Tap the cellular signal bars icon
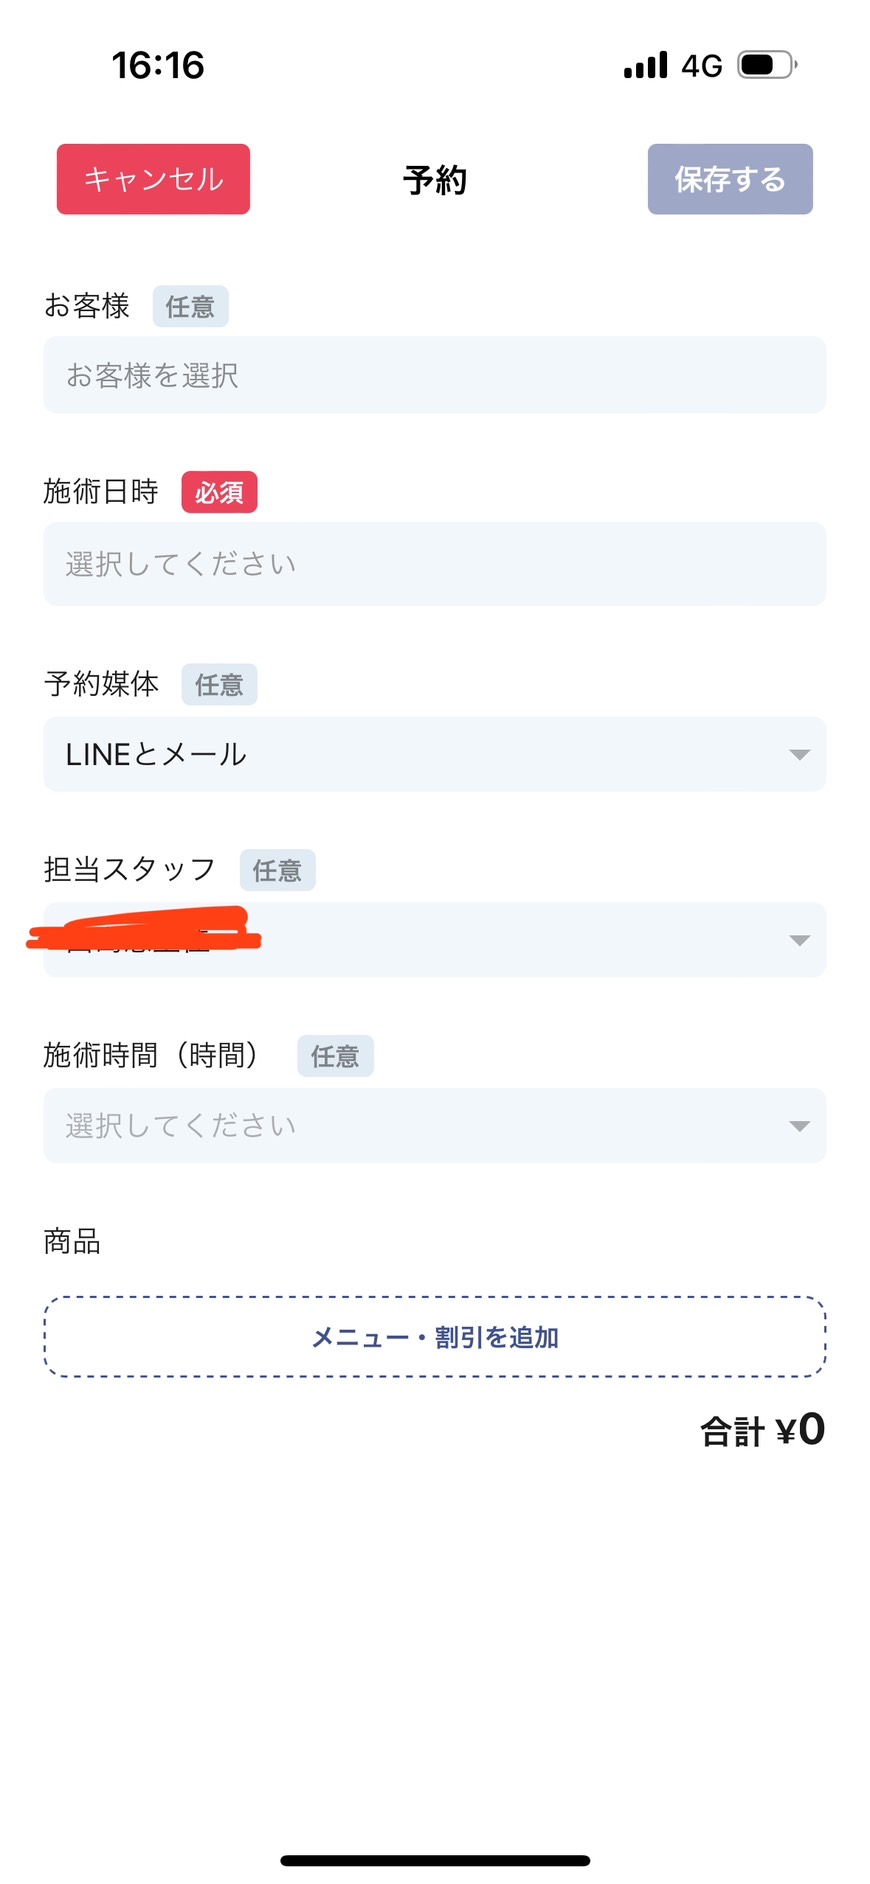The image size is (870, 1884). [x=645, y=66]
